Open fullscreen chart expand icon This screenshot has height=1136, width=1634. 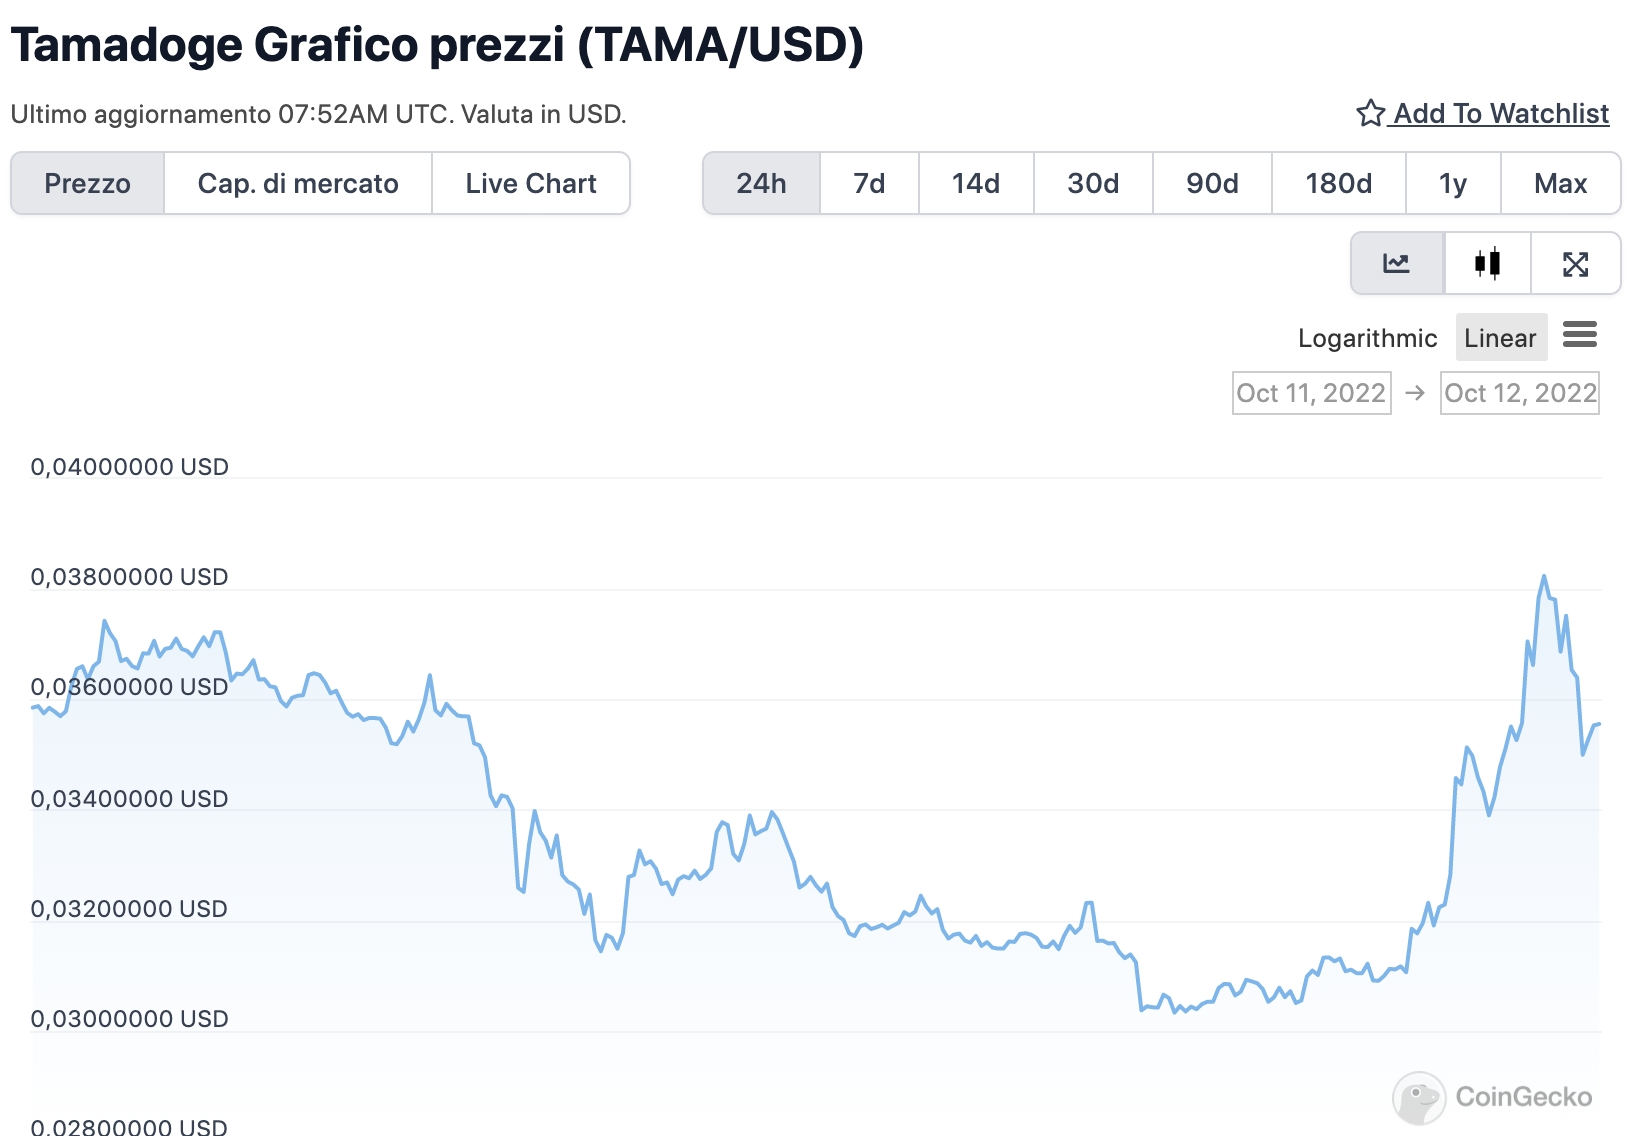point(1576,264)
